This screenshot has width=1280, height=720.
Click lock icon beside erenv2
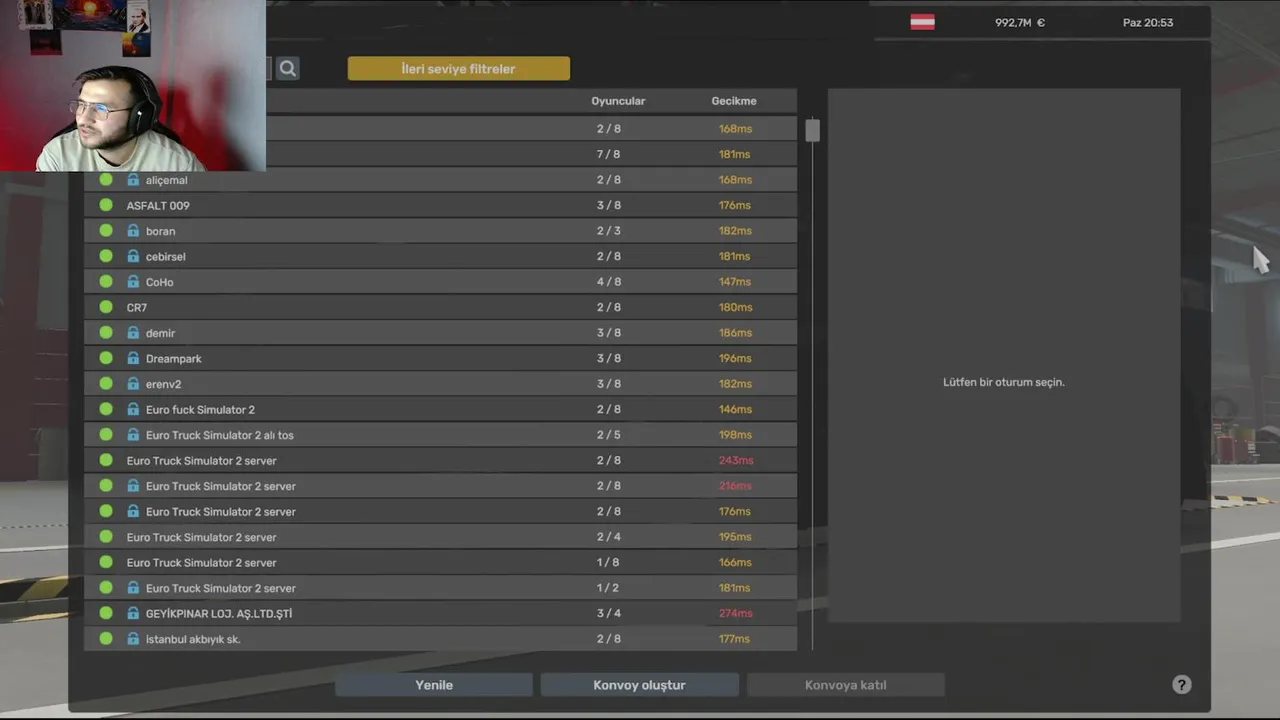[133, 384]
